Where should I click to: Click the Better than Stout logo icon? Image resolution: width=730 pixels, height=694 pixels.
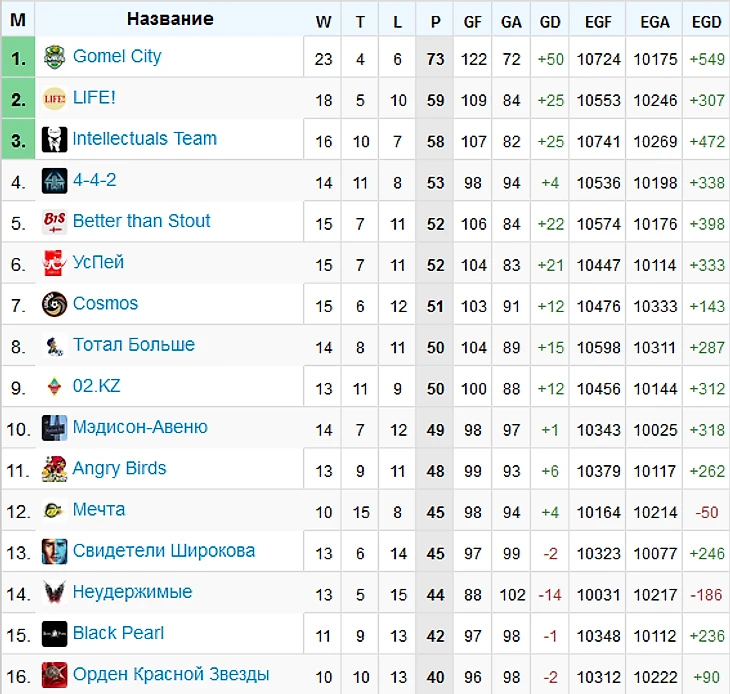click(54, 222)
